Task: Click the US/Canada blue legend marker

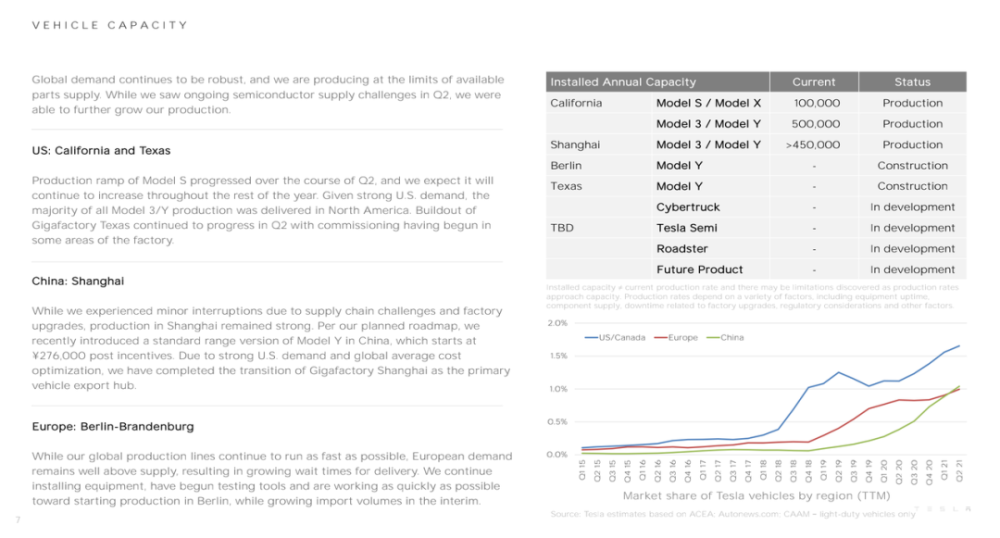Action: pyautogui.click(x=591, y=338)
